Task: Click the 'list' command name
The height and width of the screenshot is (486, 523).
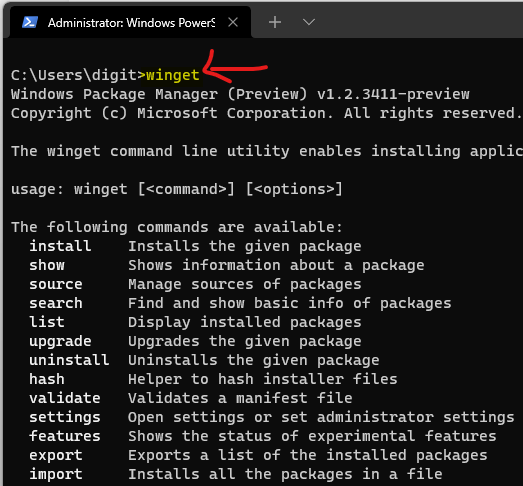Action: (x=47, y=322)
